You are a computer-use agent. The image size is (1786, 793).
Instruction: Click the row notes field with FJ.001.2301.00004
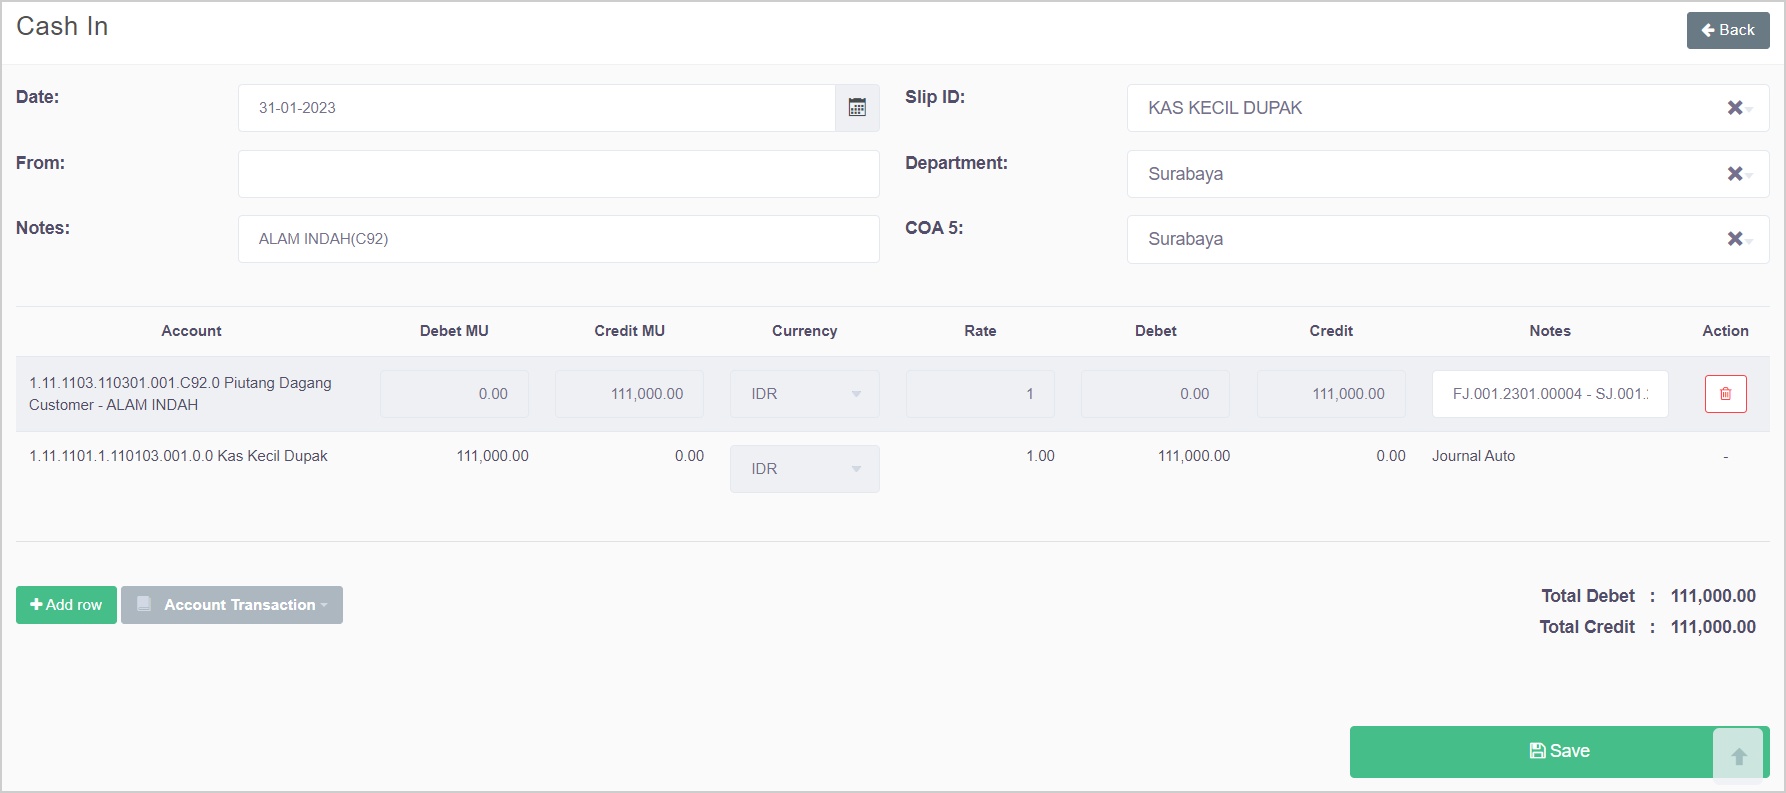click(1549, 394)
